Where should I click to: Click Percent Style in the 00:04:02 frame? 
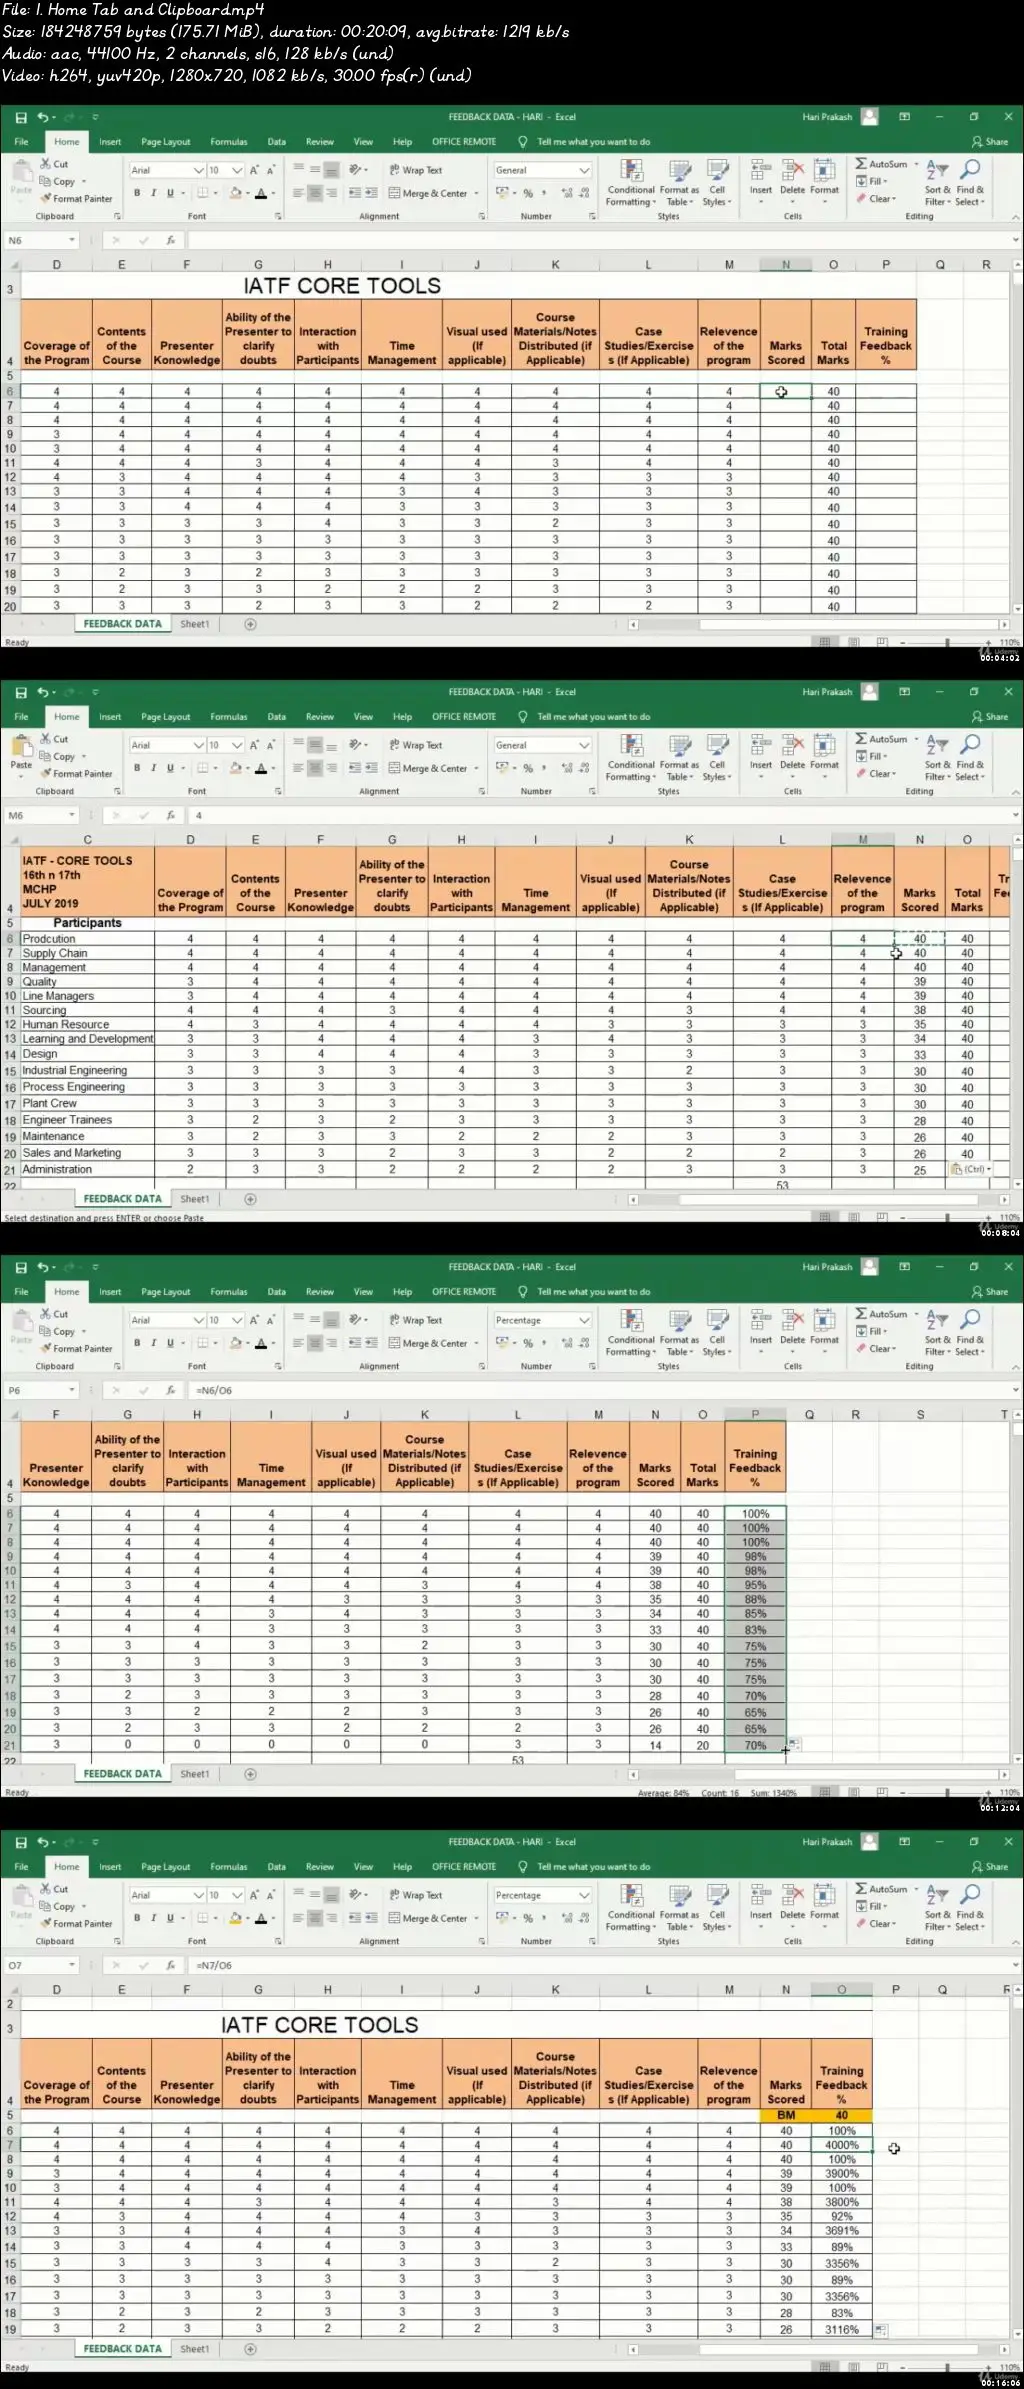pos(528,193)
